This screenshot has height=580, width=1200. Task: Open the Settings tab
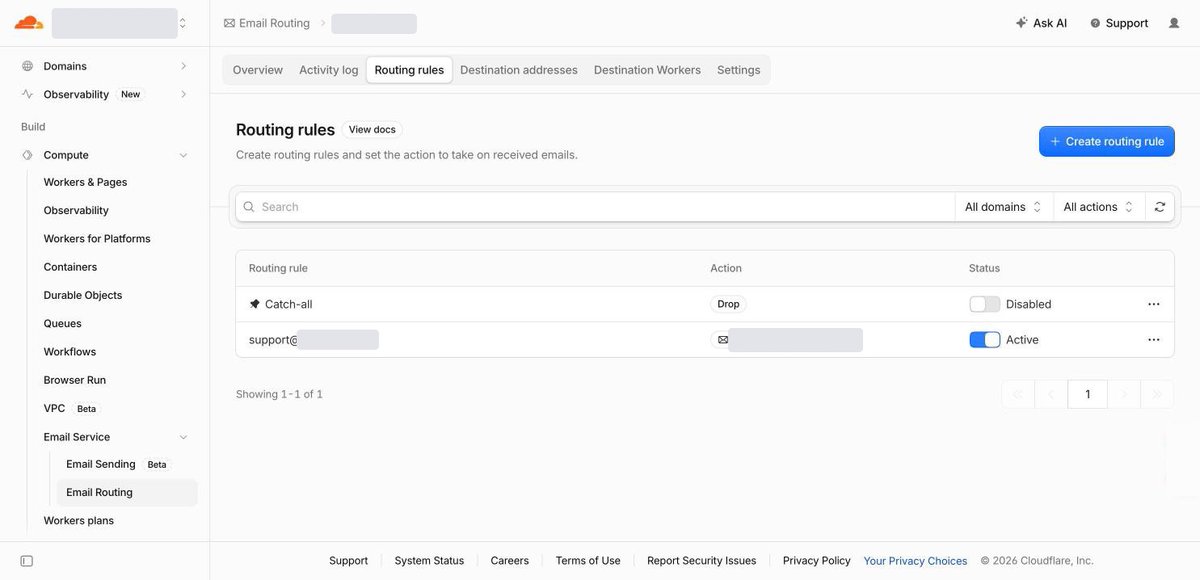(x=739, y=70)
